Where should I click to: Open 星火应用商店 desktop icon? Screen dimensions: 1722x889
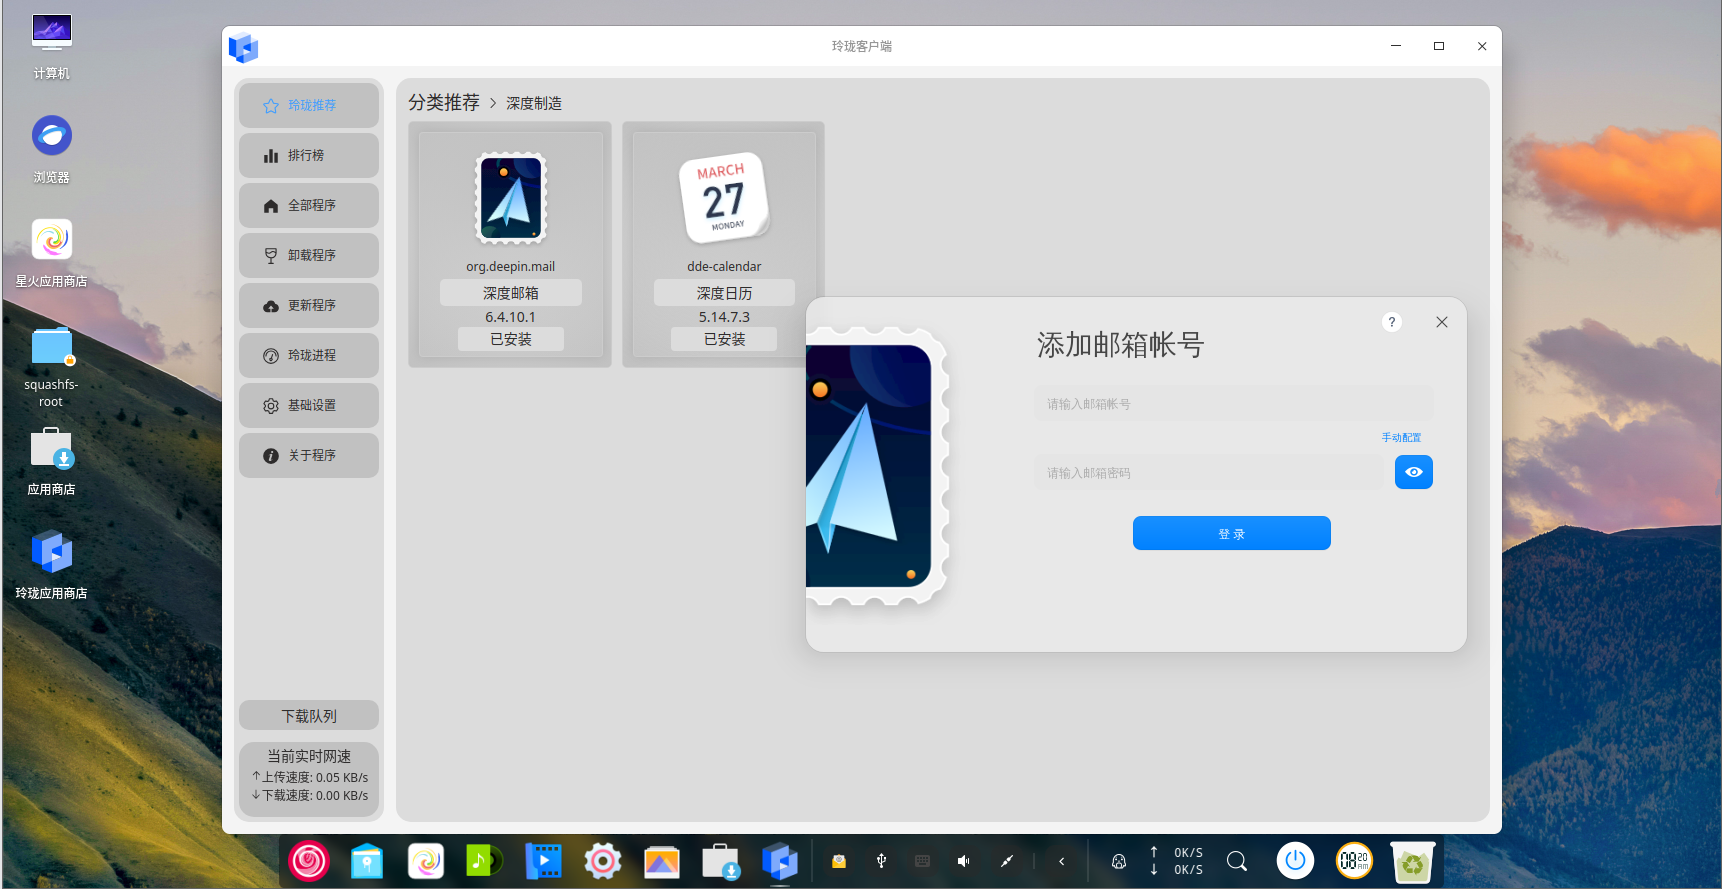pyautogui.click(x=51, y=253)
